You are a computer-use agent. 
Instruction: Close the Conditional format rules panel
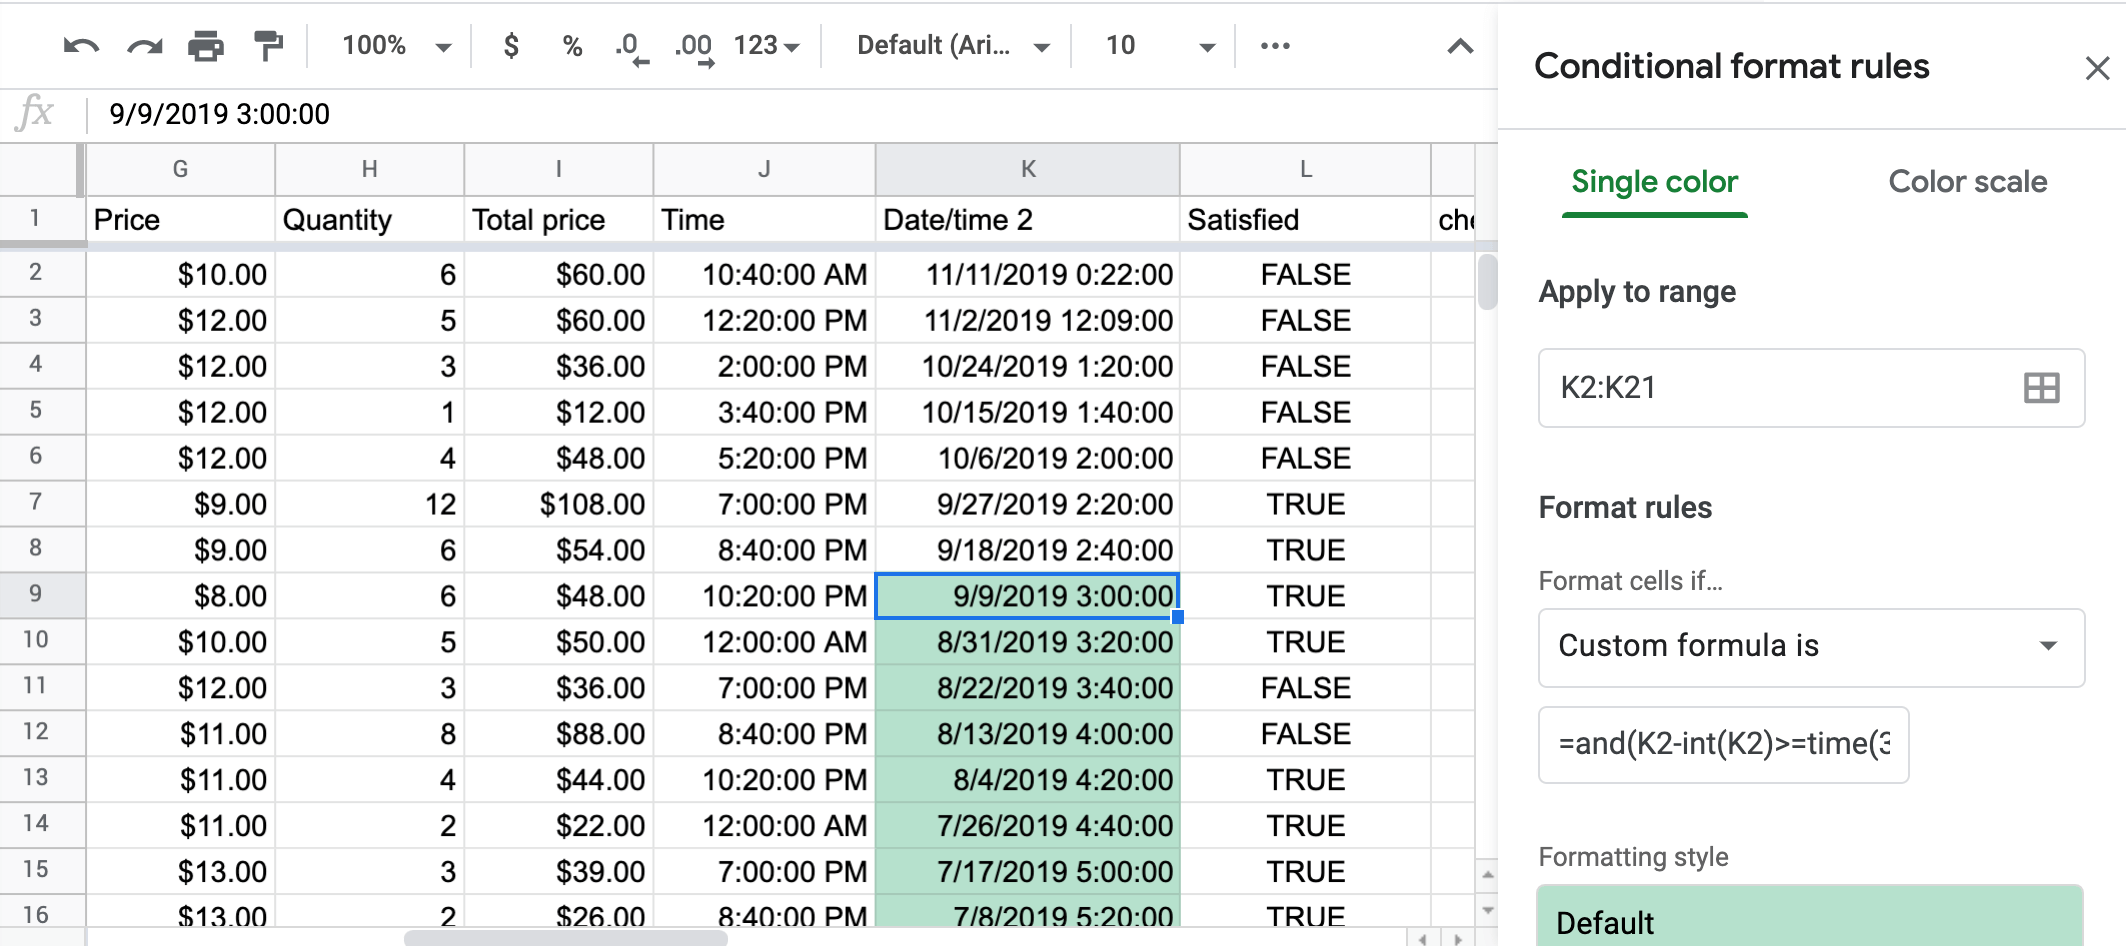[2097, 67]
